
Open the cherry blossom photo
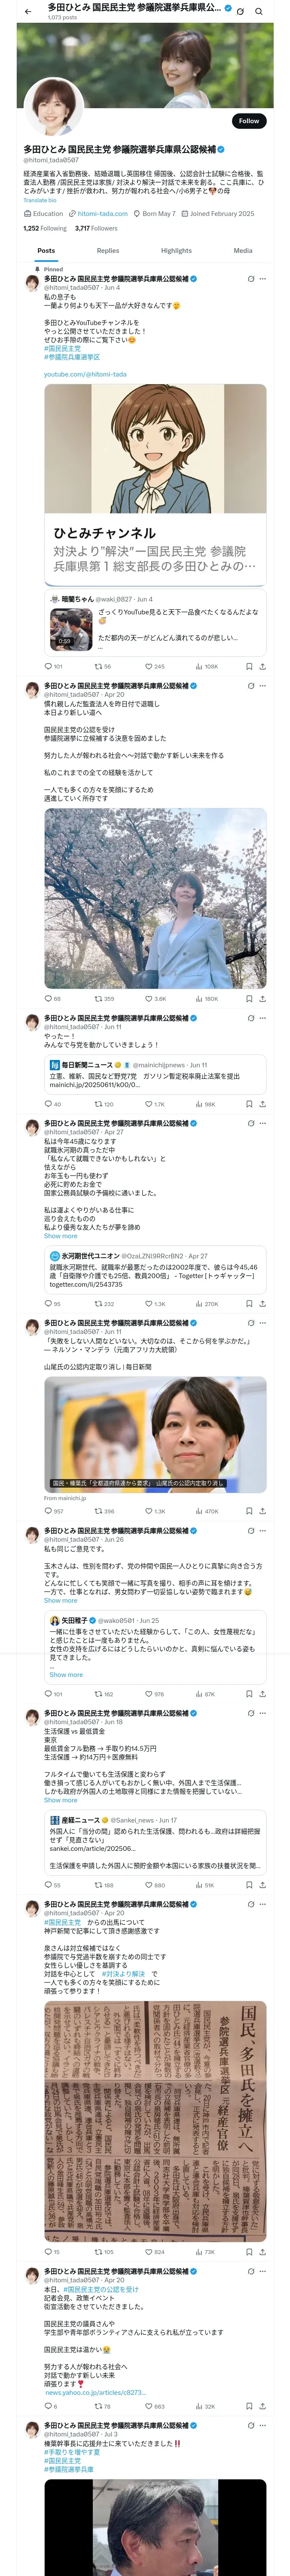pos(155,899)
